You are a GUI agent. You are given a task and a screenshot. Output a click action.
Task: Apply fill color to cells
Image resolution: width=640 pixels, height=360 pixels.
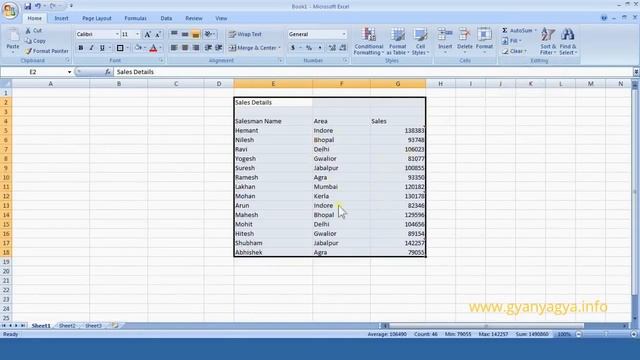click(x=138, y=48)
